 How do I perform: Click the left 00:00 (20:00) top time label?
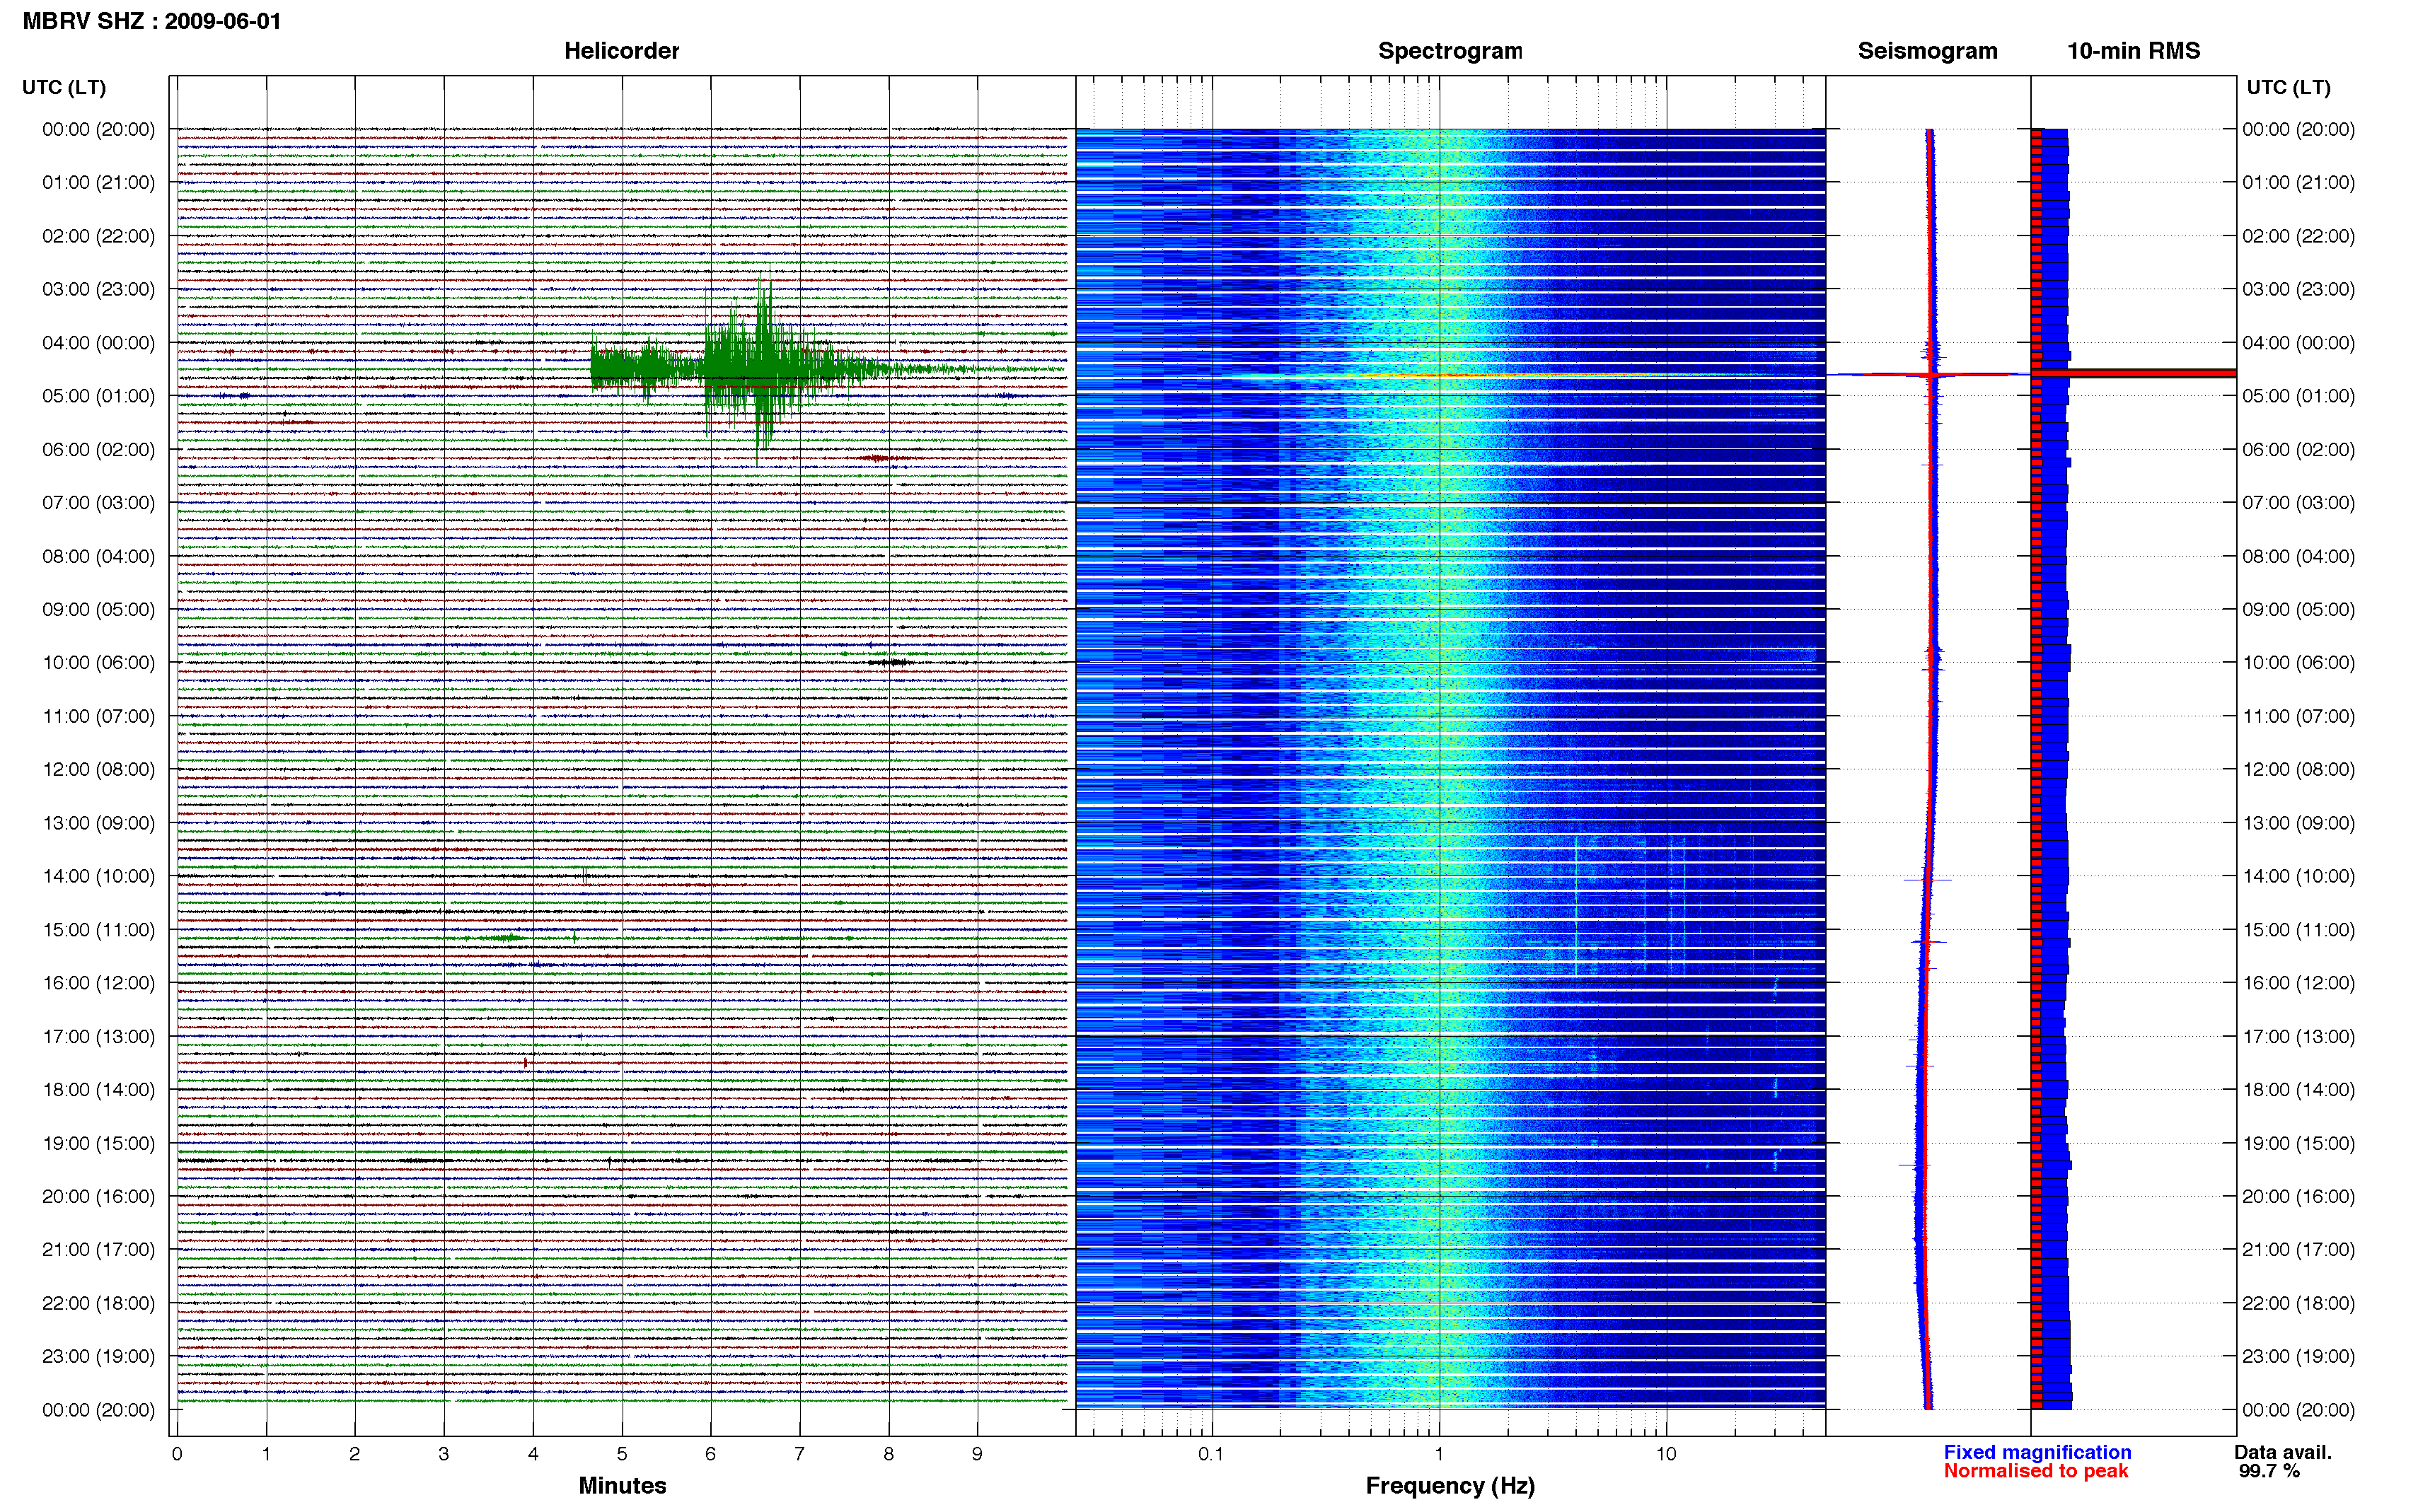coord(98,129)
